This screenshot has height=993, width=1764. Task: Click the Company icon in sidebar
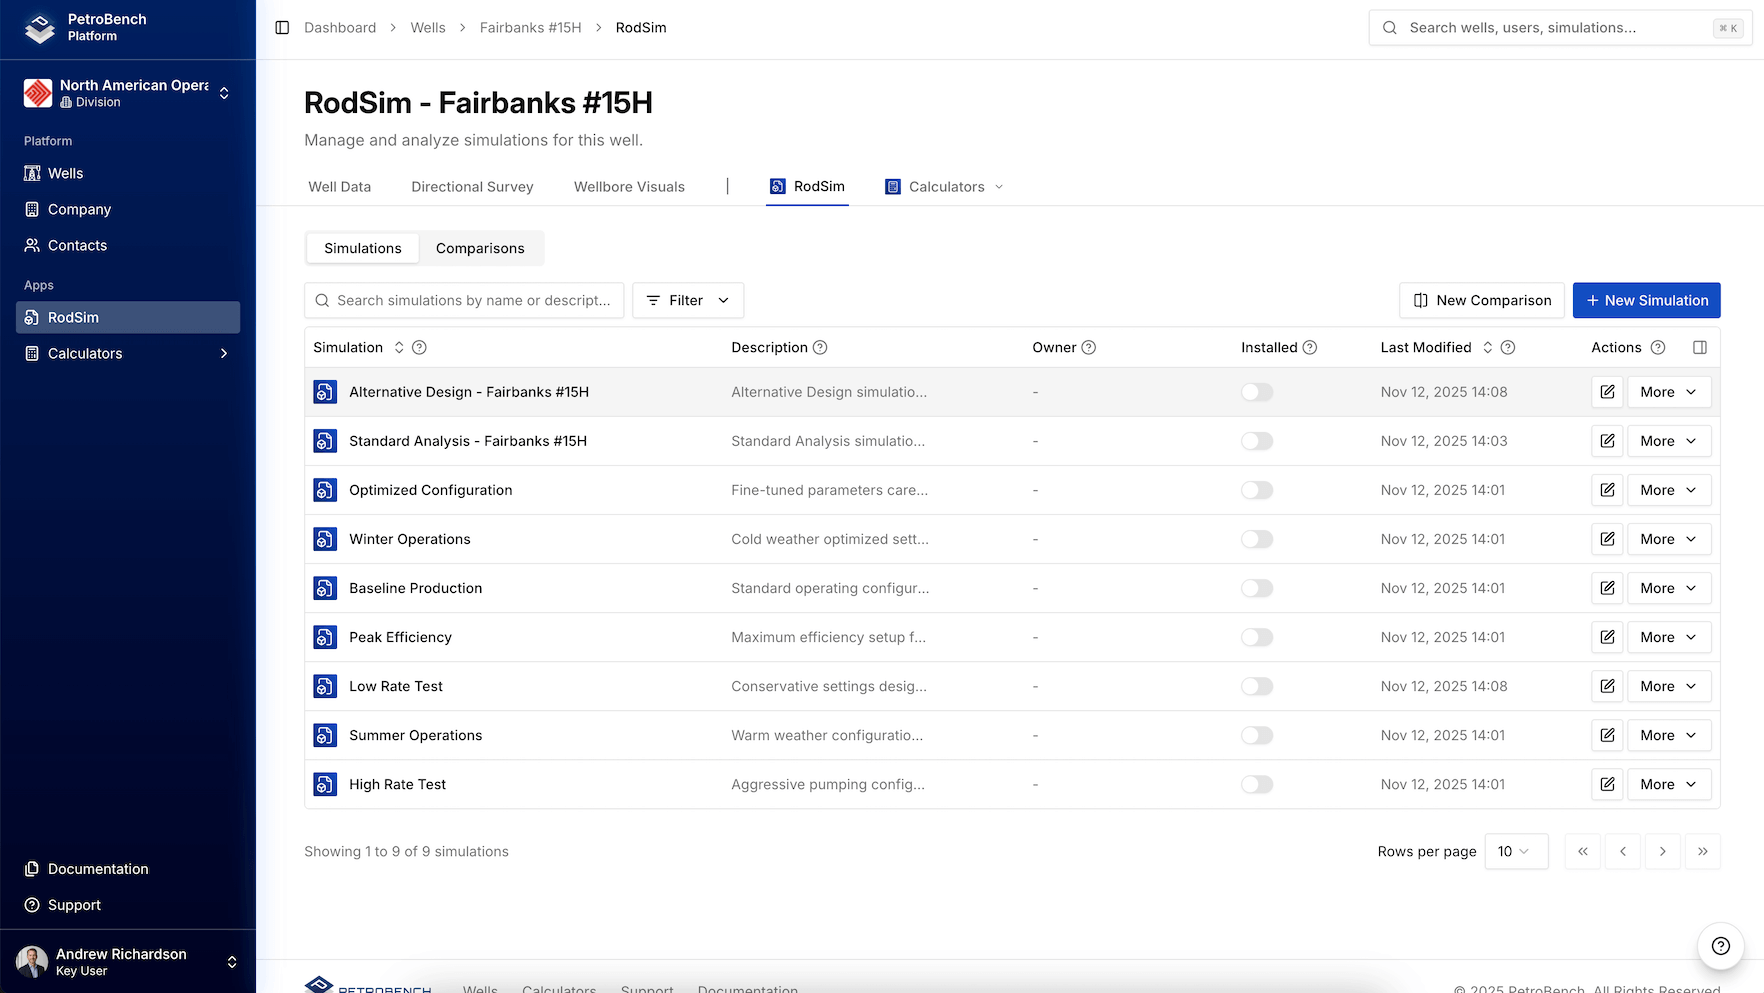click(33, 209)
